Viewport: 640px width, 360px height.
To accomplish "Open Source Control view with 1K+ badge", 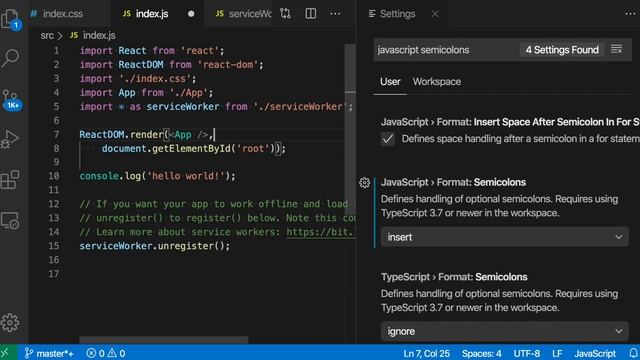I will (x=11, y=99).
